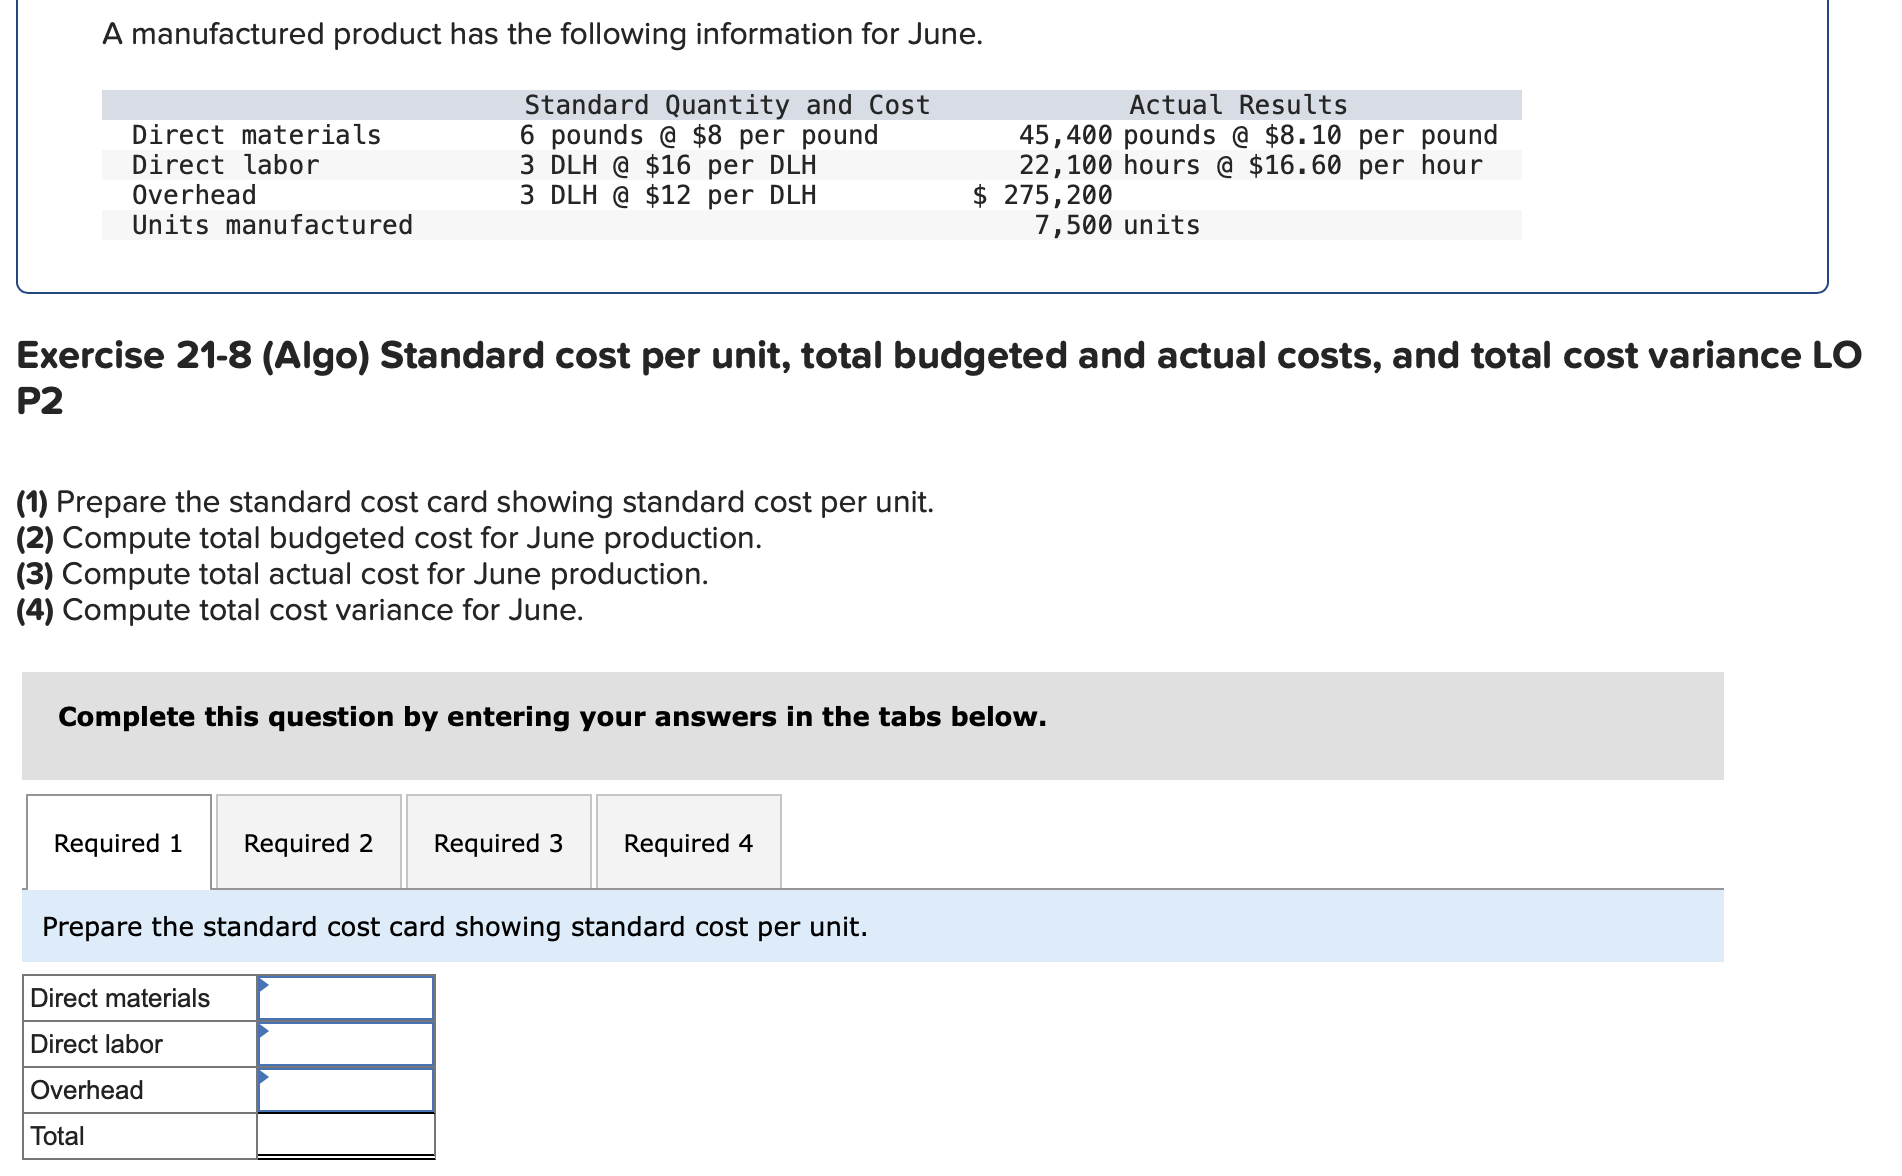The image size is (1902, 1176).
Task: Switch to the Required 4 tab
Action: pos(689,843)
